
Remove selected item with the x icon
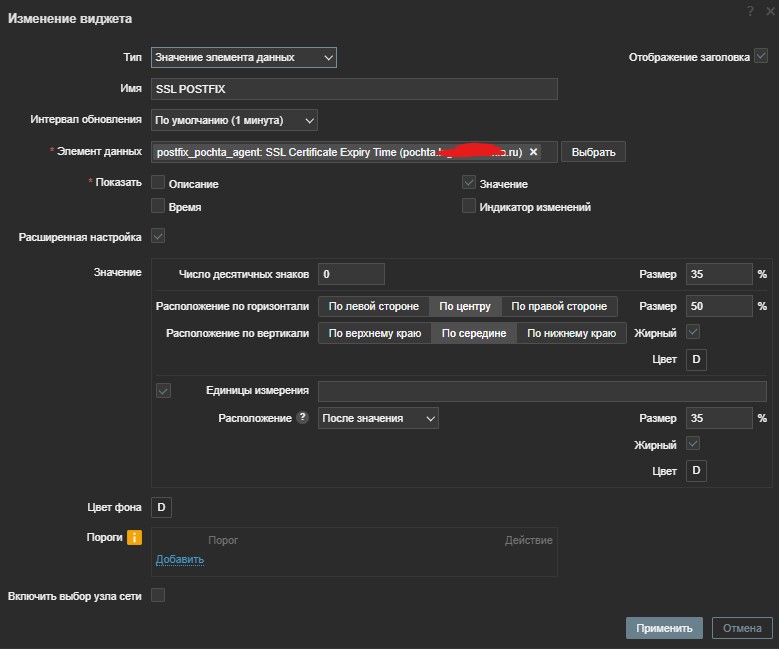click(534, 152)
